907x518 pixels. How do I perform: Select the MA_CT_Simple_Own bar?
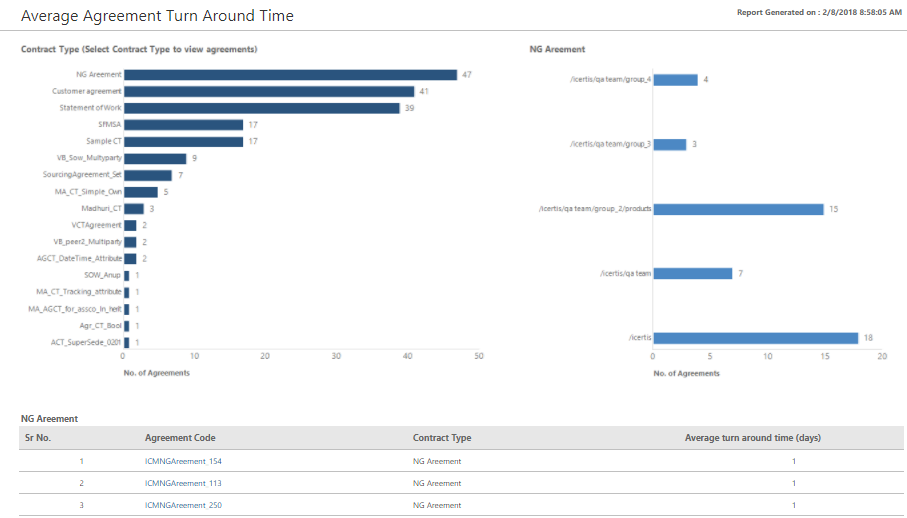tap(141, 192)
